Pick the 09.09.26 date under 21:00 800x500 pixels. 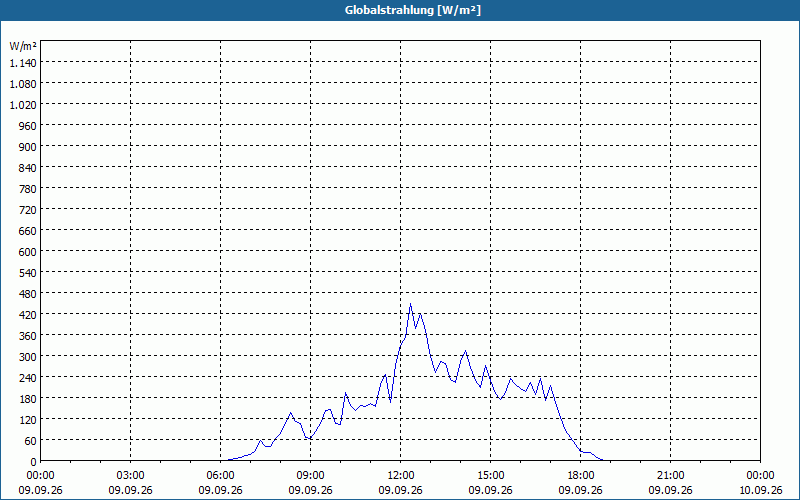(x=670, y=490)
